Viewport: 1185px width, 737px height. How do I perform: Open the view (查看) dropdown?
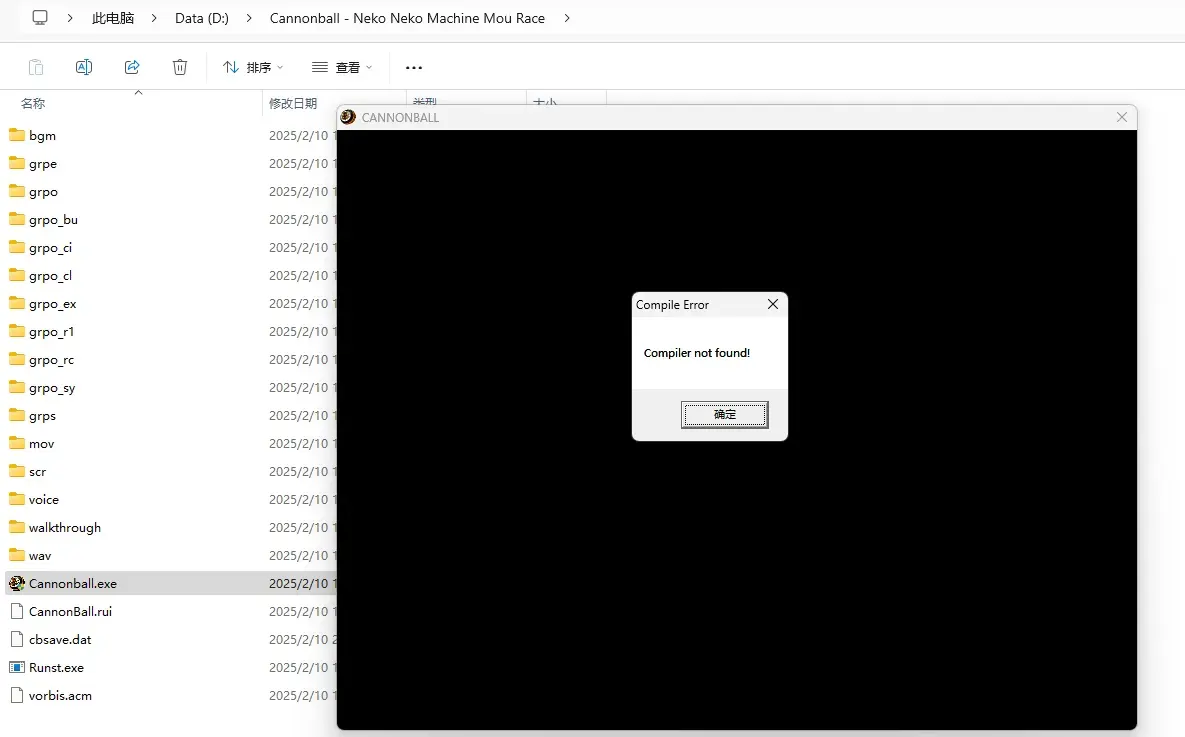[342, 67]
